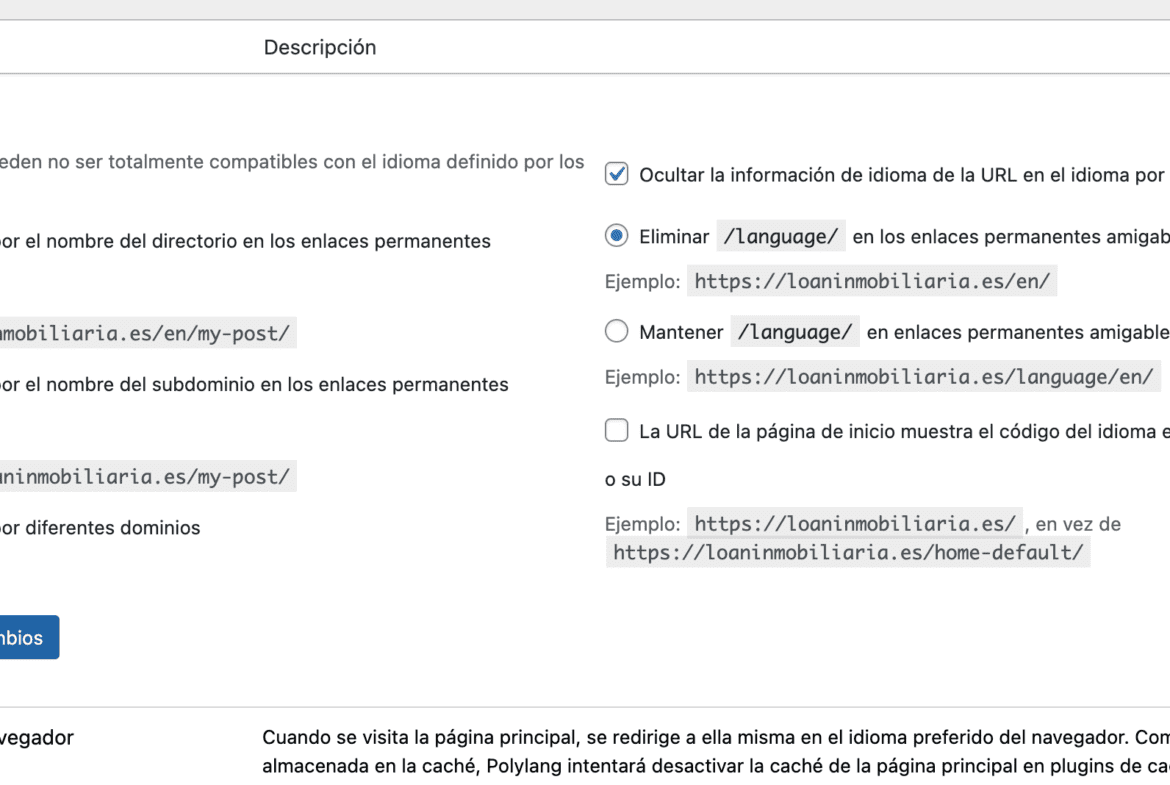
Task: Click the subdomain example URL ending in .es/my-post/
Action: pos(146,477)
